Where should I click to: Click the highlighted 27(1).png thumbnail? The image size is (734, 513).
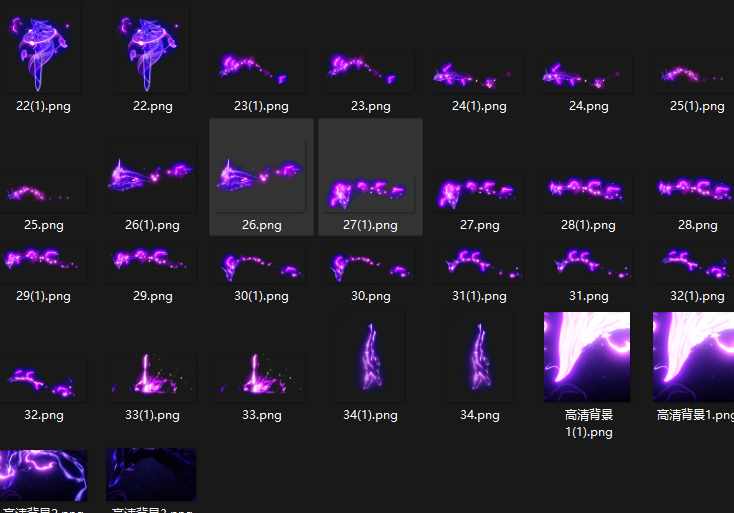pyautogui.click(x=370, y=193)
